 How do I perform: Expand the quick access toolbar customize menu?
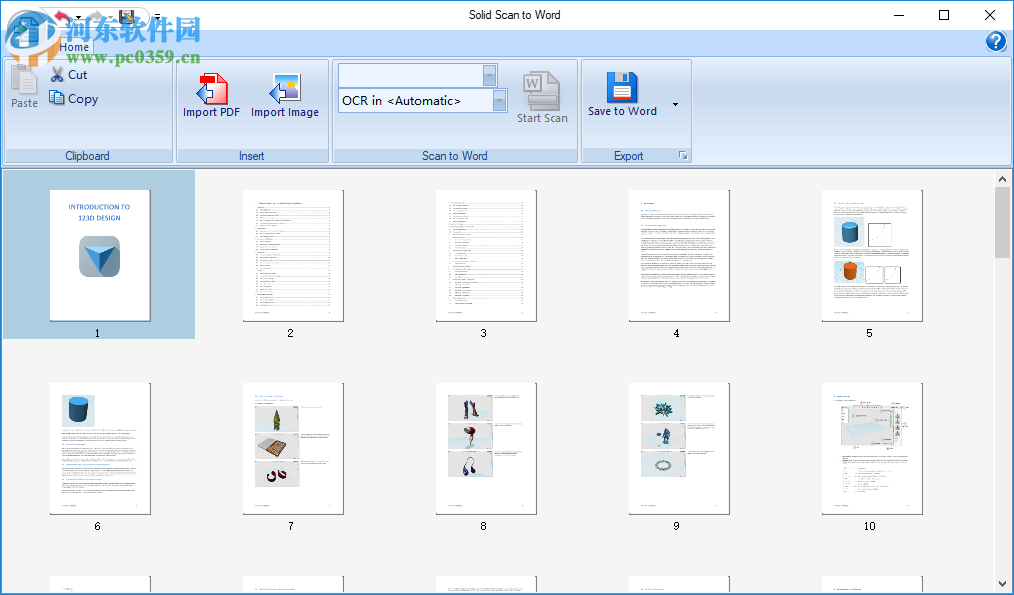156,16
